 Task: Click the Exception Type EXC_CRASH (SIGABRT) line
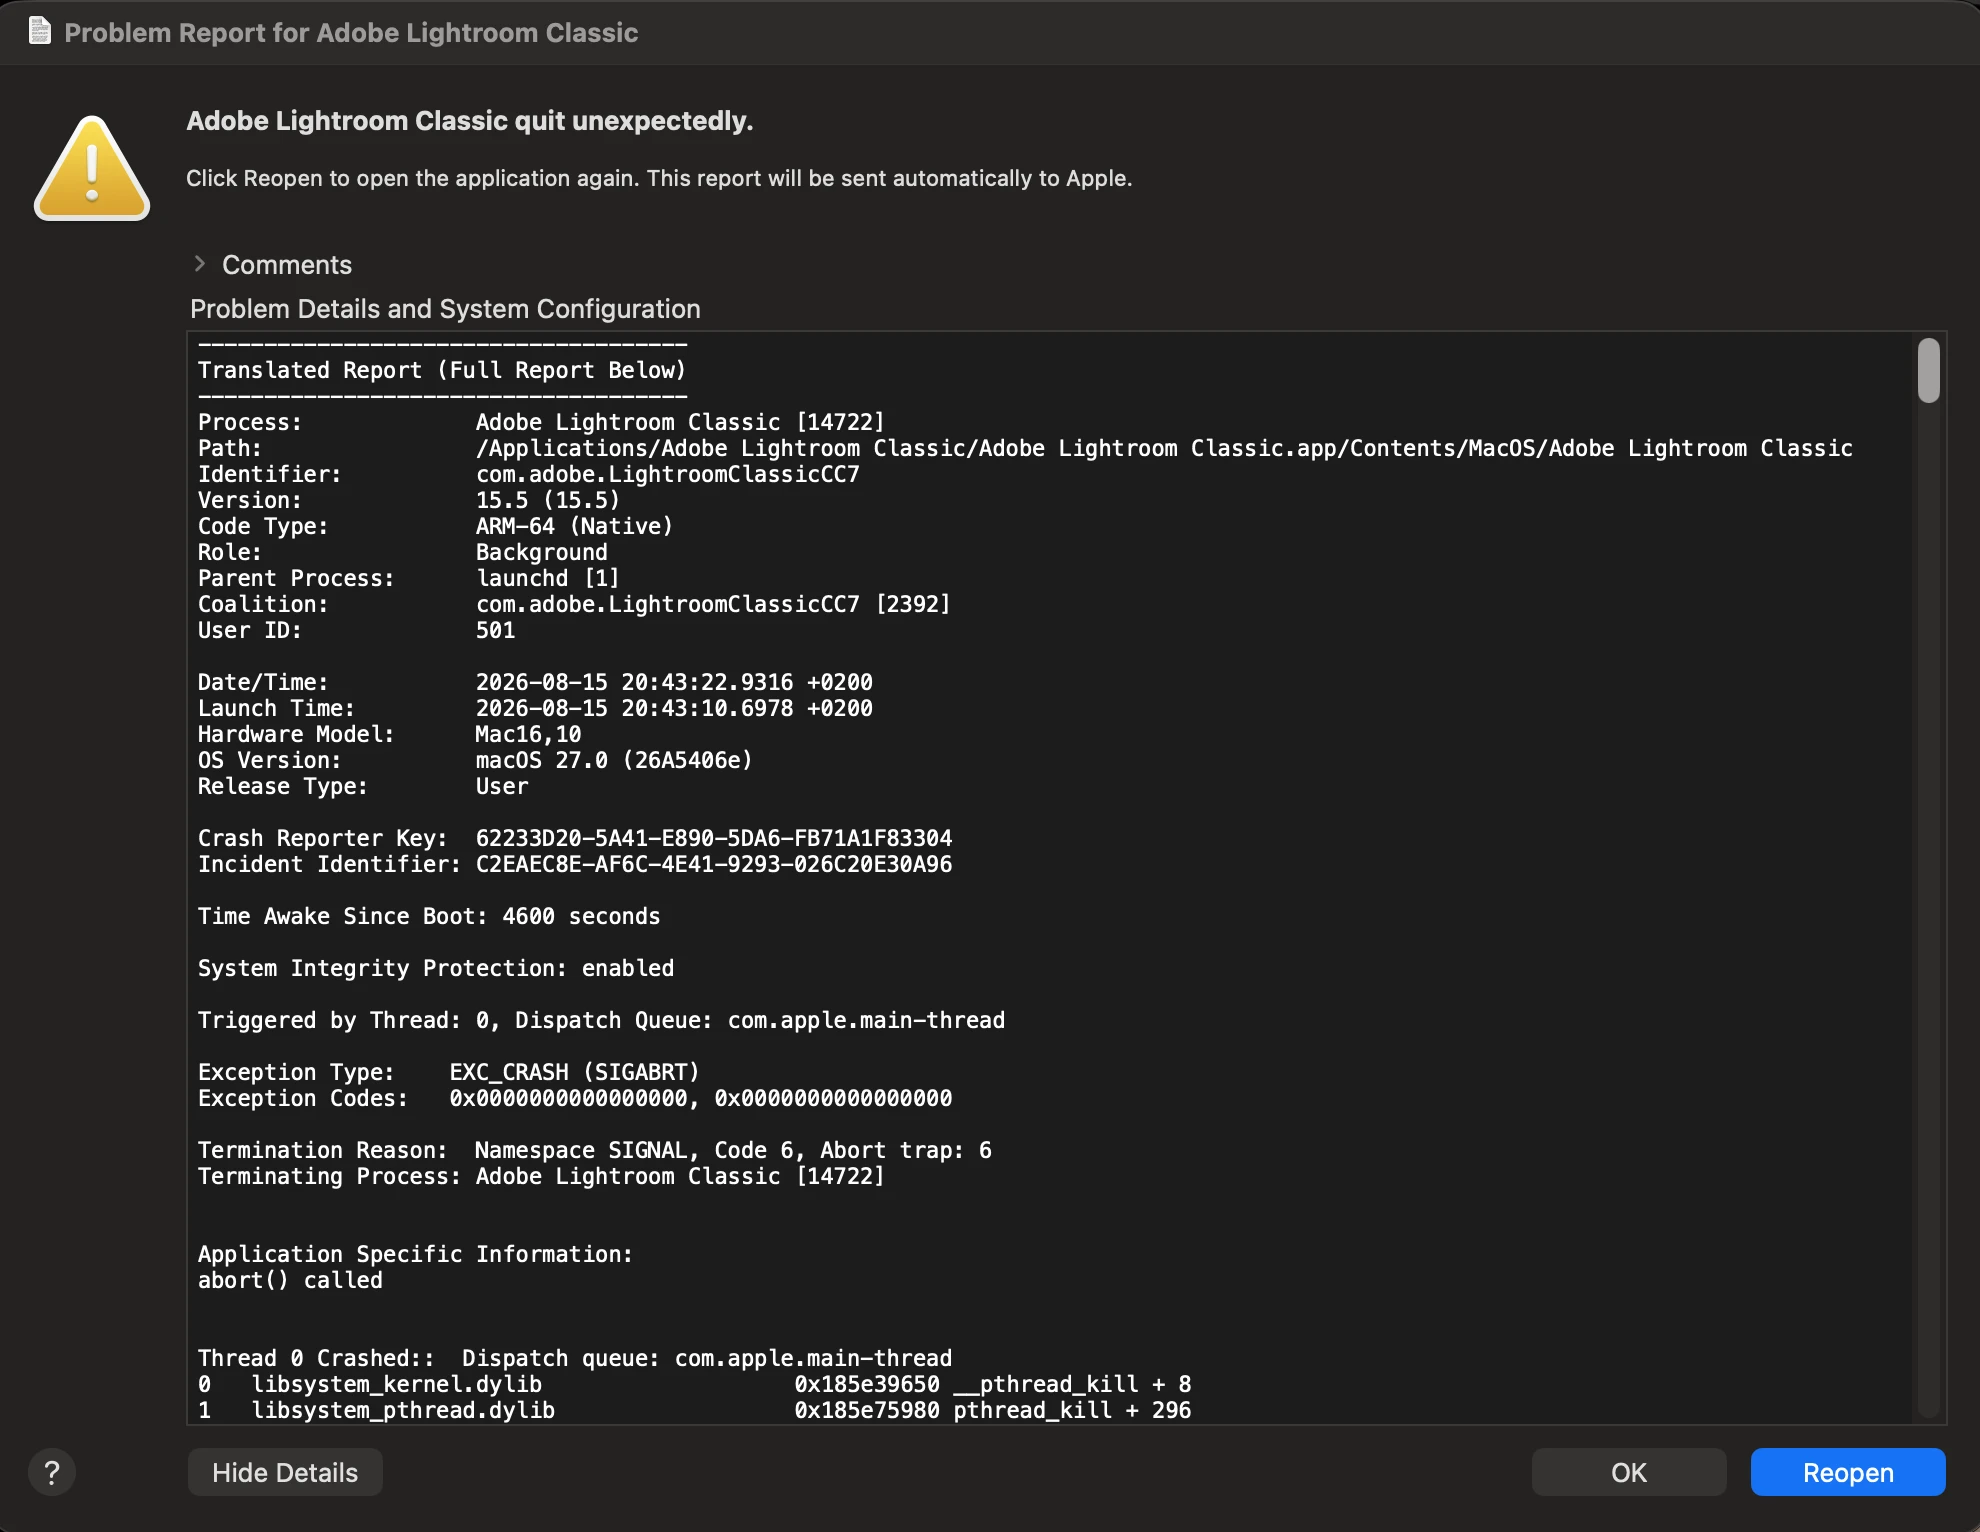[x=449, y=1072]
